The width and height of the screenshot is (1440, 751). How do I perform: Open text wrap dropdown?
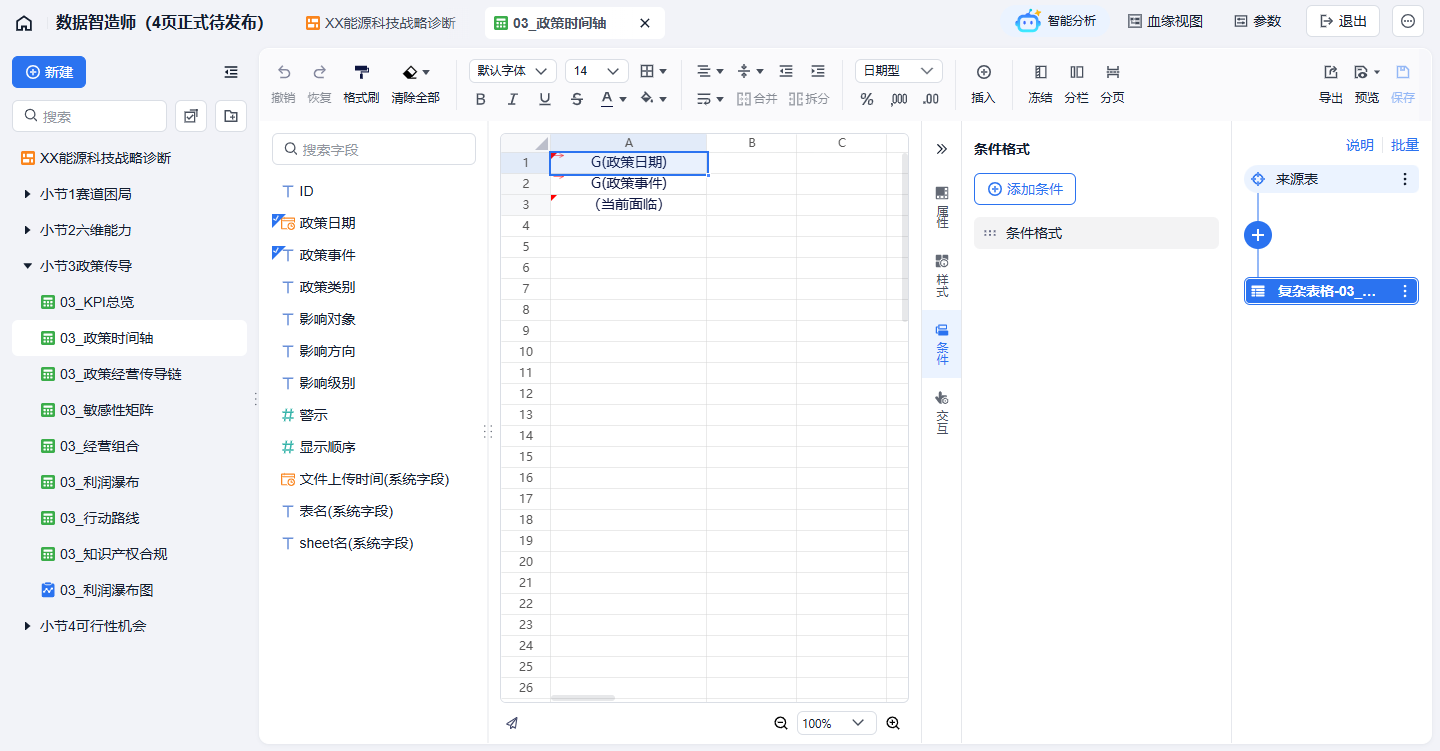click(710, 99)
